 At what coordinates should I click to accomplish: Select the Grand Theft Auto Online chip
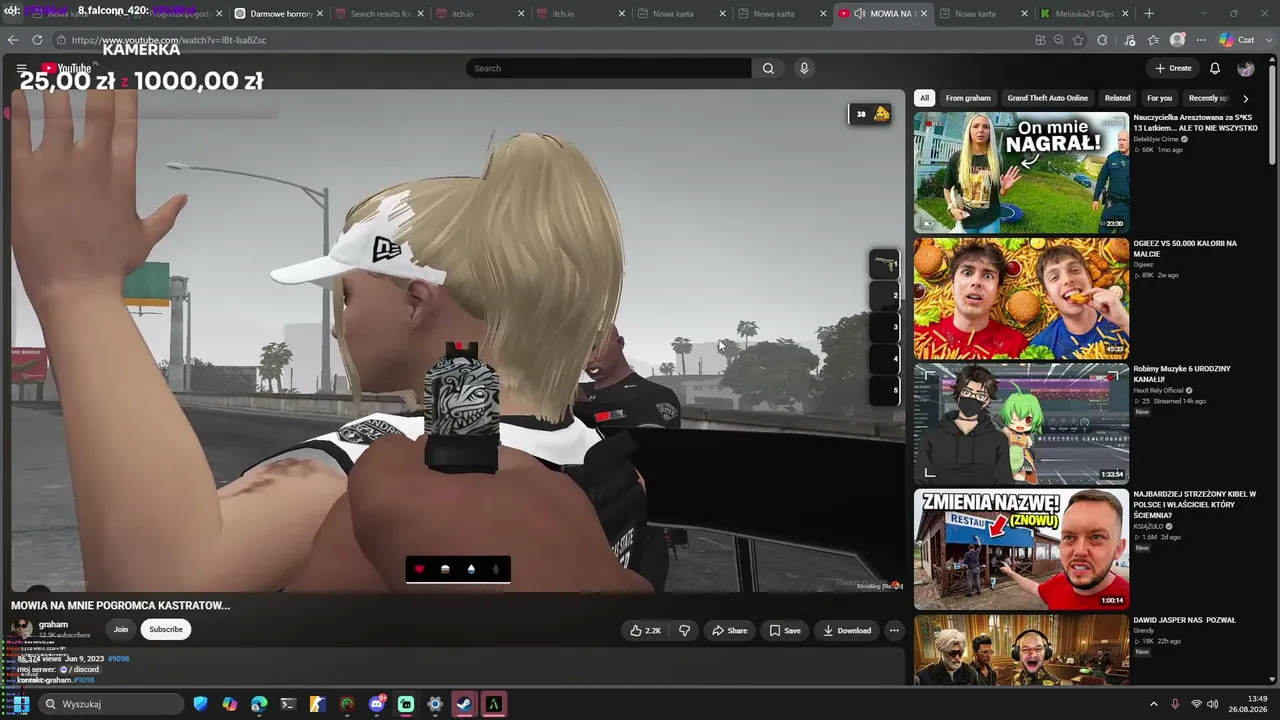[x=1047, y=98]
